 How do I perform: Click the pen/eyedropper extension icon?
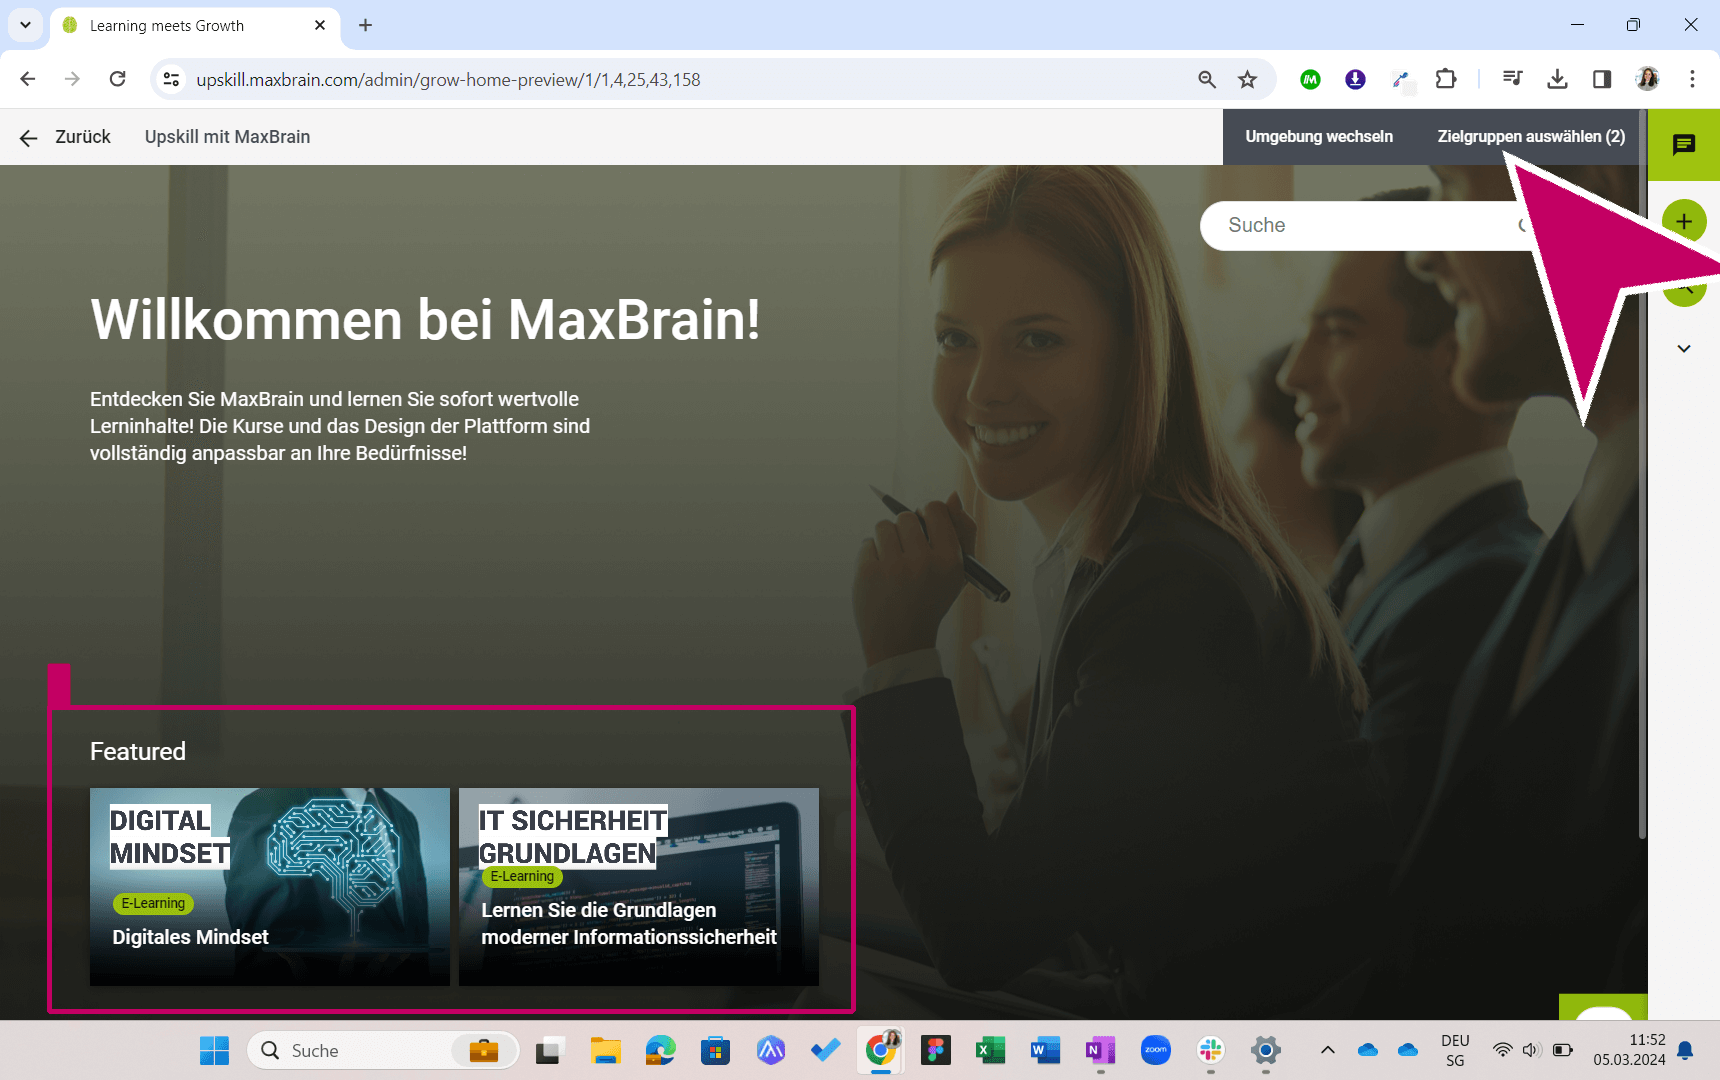(x=1401, y=79)
